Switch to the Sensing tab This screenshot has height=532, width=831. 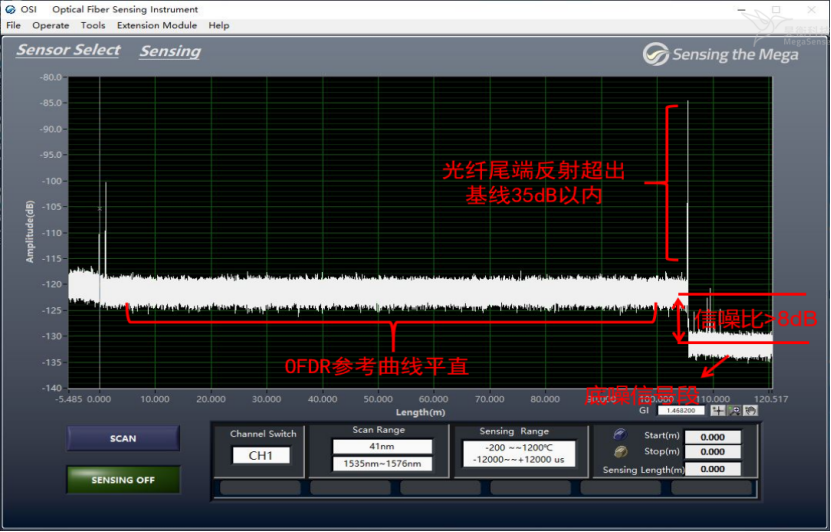coord(170,51)
